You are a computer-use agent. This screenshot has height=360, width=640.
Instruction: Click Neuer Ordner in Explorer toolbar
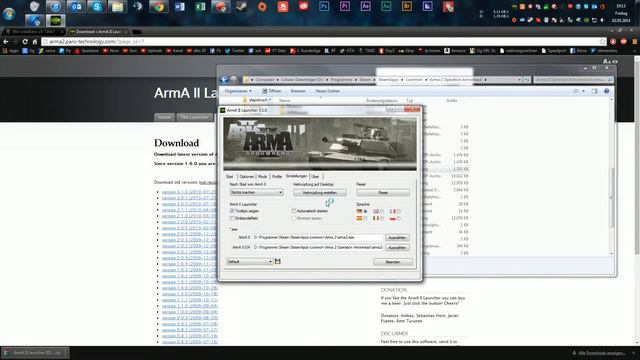[x=327, y=91]
